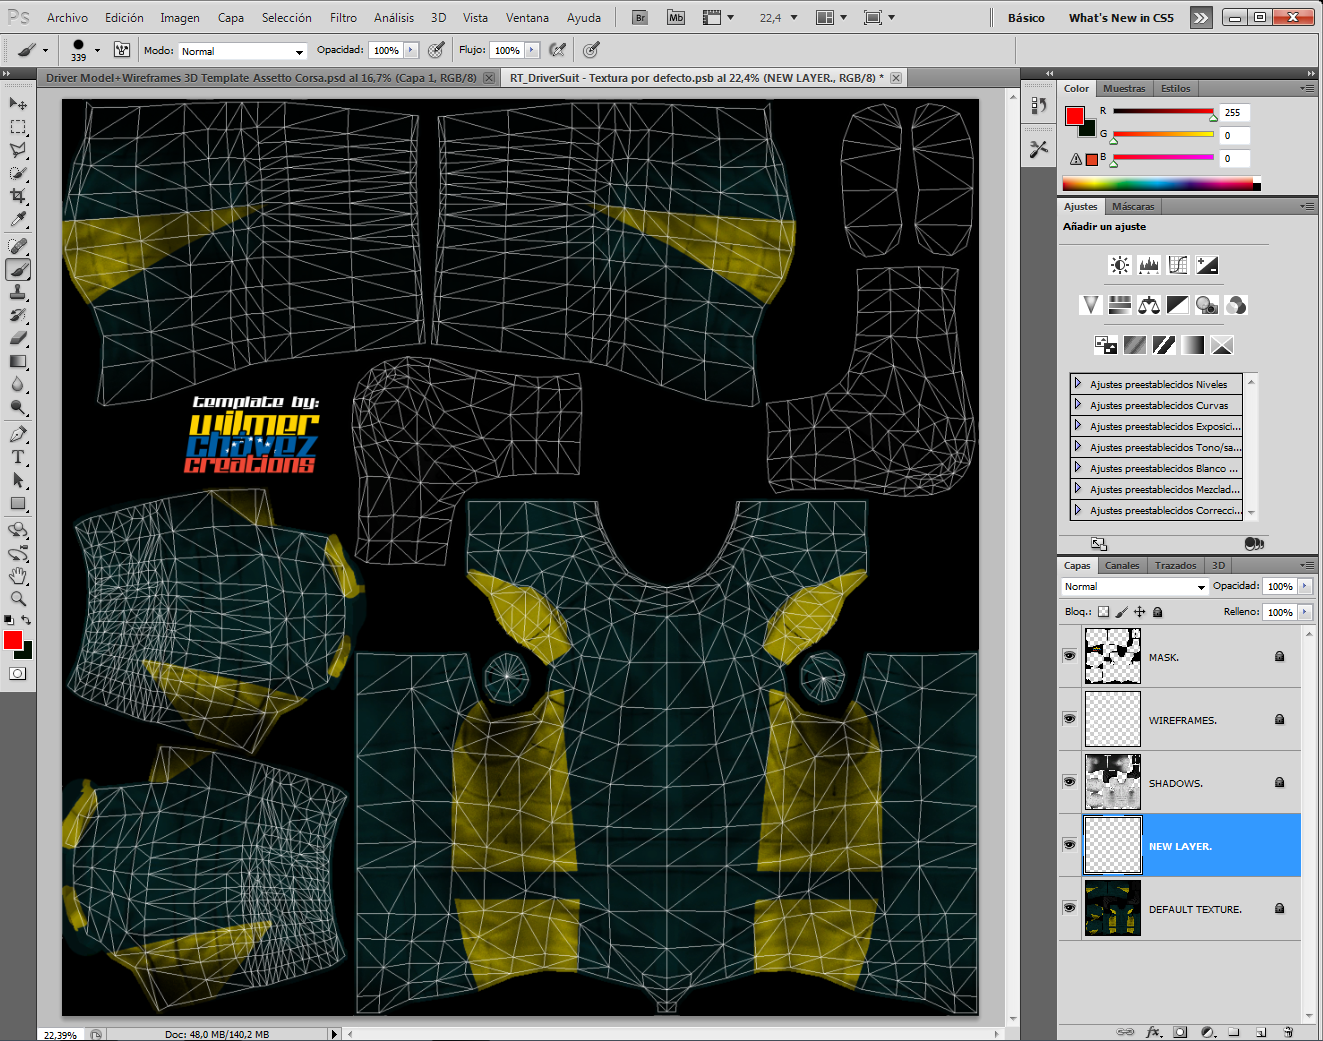Expand Ajustes preestablecidos Niveles
Viewport: 1323px width, 1041px height.
[x=1078, y=383]
